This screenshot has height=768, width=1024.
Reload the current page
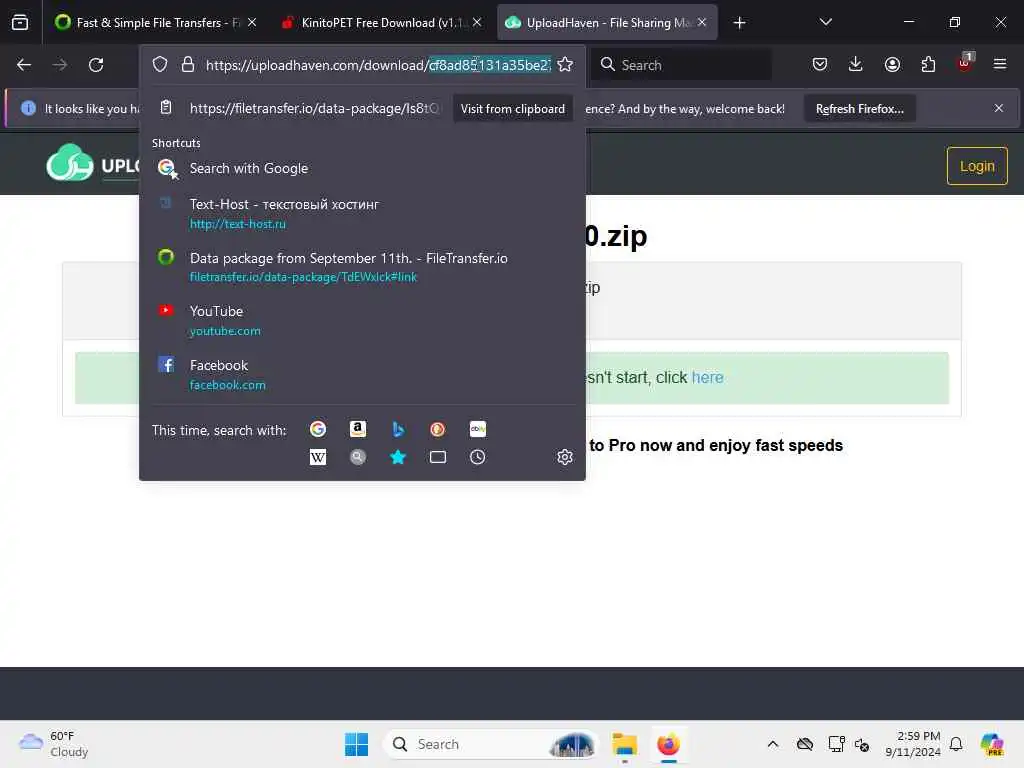click(96, 65)
